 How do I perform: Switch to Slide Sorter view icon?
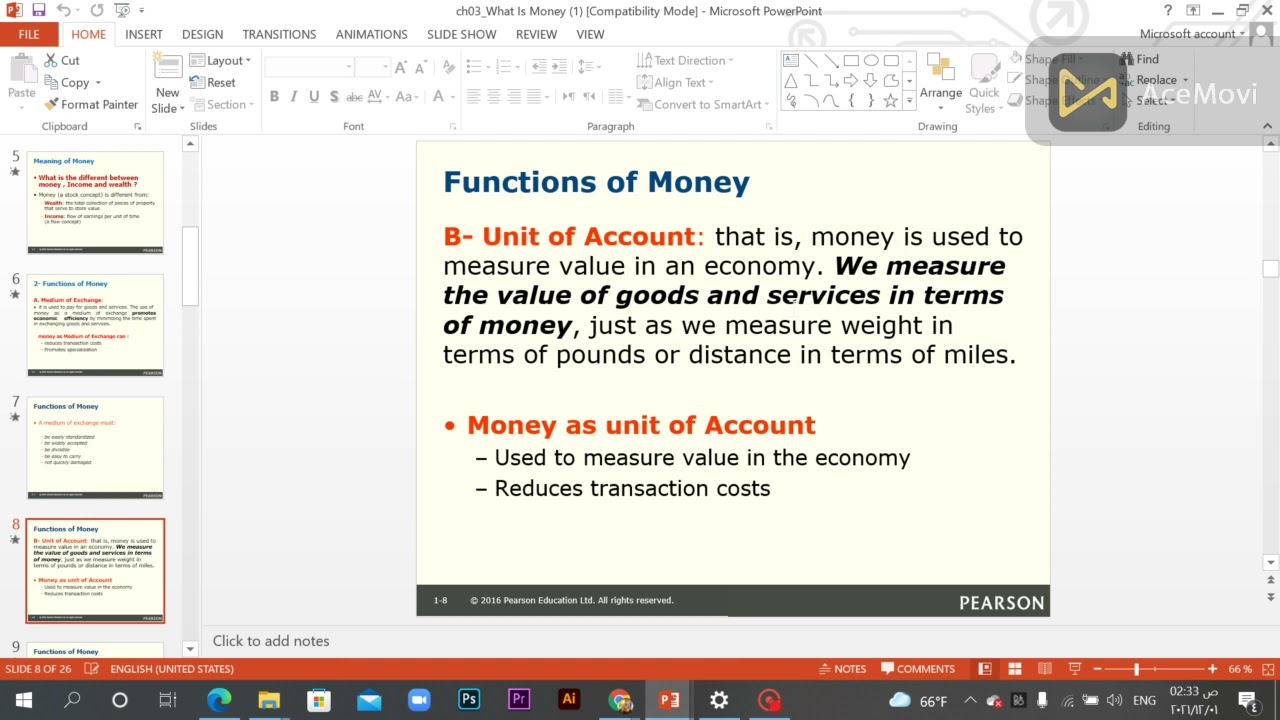click(x=1014, y=669)
